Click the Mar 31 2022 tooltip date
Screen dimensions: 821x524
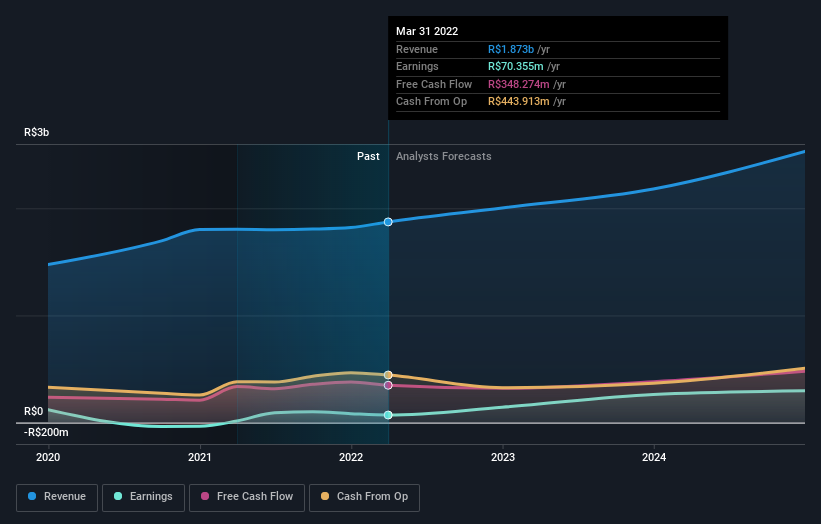427,31
